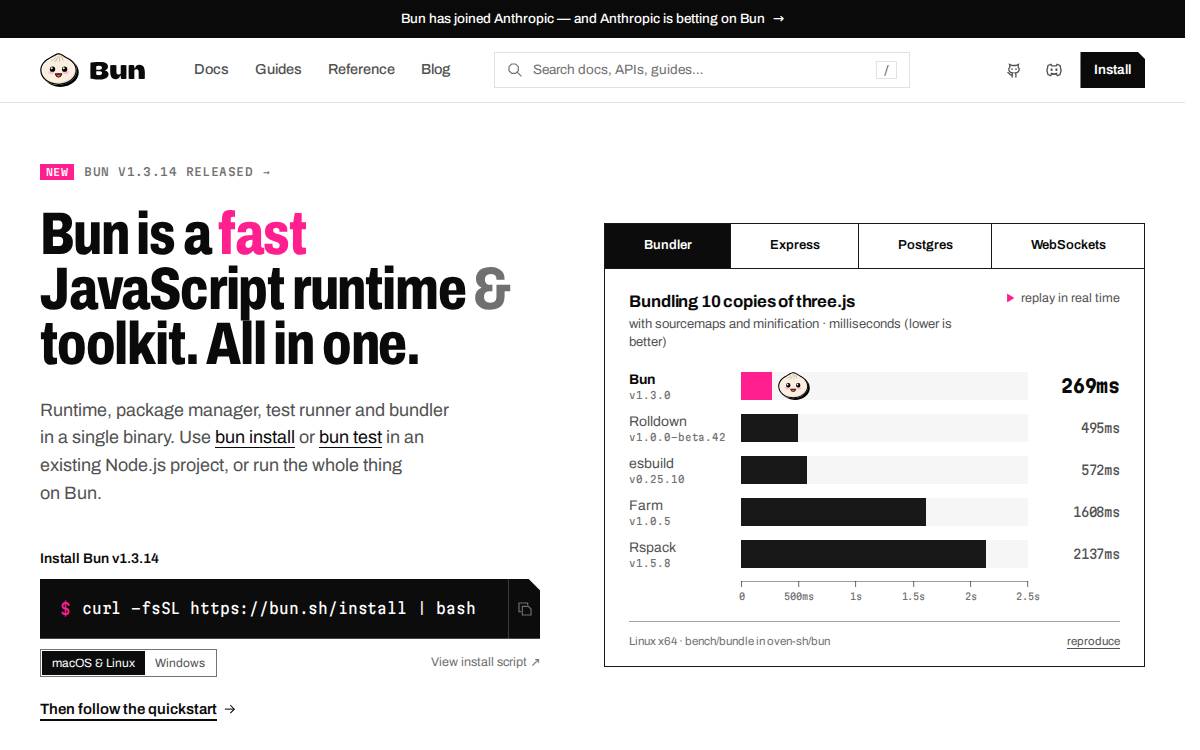Screen dimensions: 1200x750
Task: Click the esbuild v0.25.10 label
Action: [x=657, y=471]
